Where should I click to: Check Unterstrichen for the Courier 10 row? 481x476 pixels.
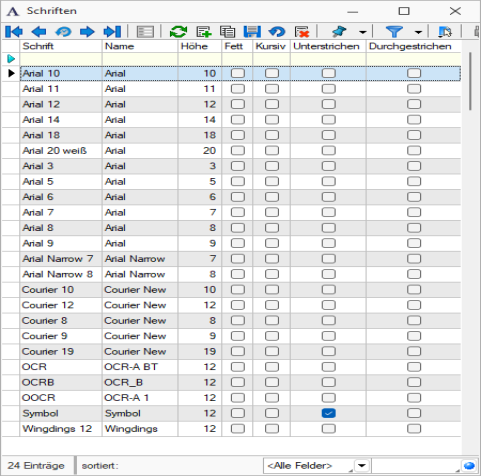coord(329,290)
